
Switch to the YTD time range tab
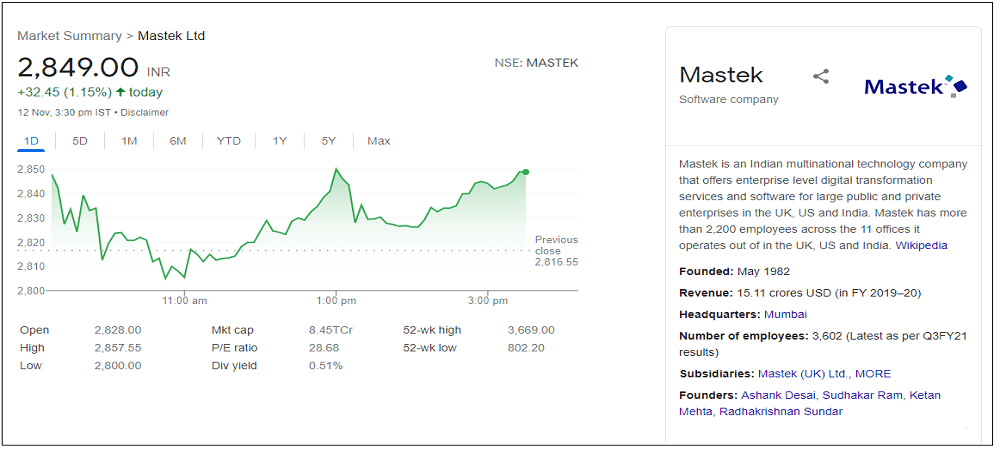click(x=228, y=141)
